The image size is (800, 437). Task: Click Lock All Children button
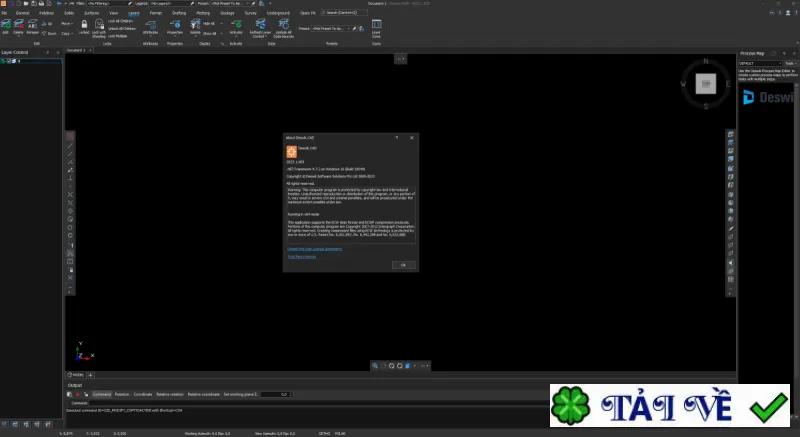click(x=121, y=21)
